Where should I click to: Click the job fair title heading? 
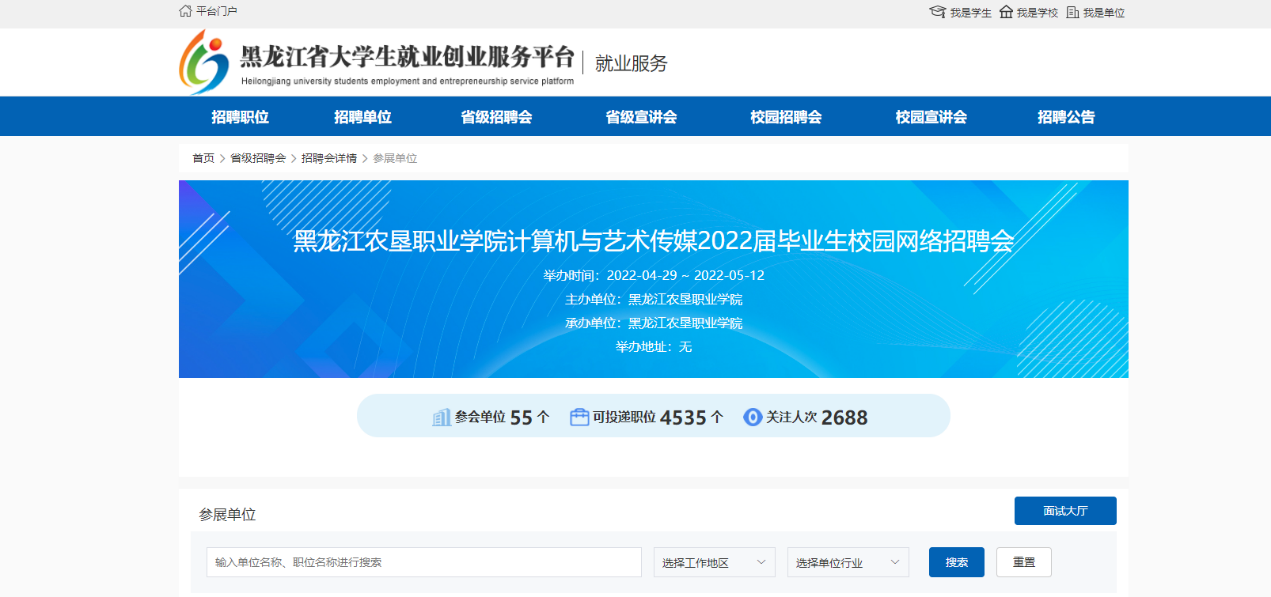point(654,241)
